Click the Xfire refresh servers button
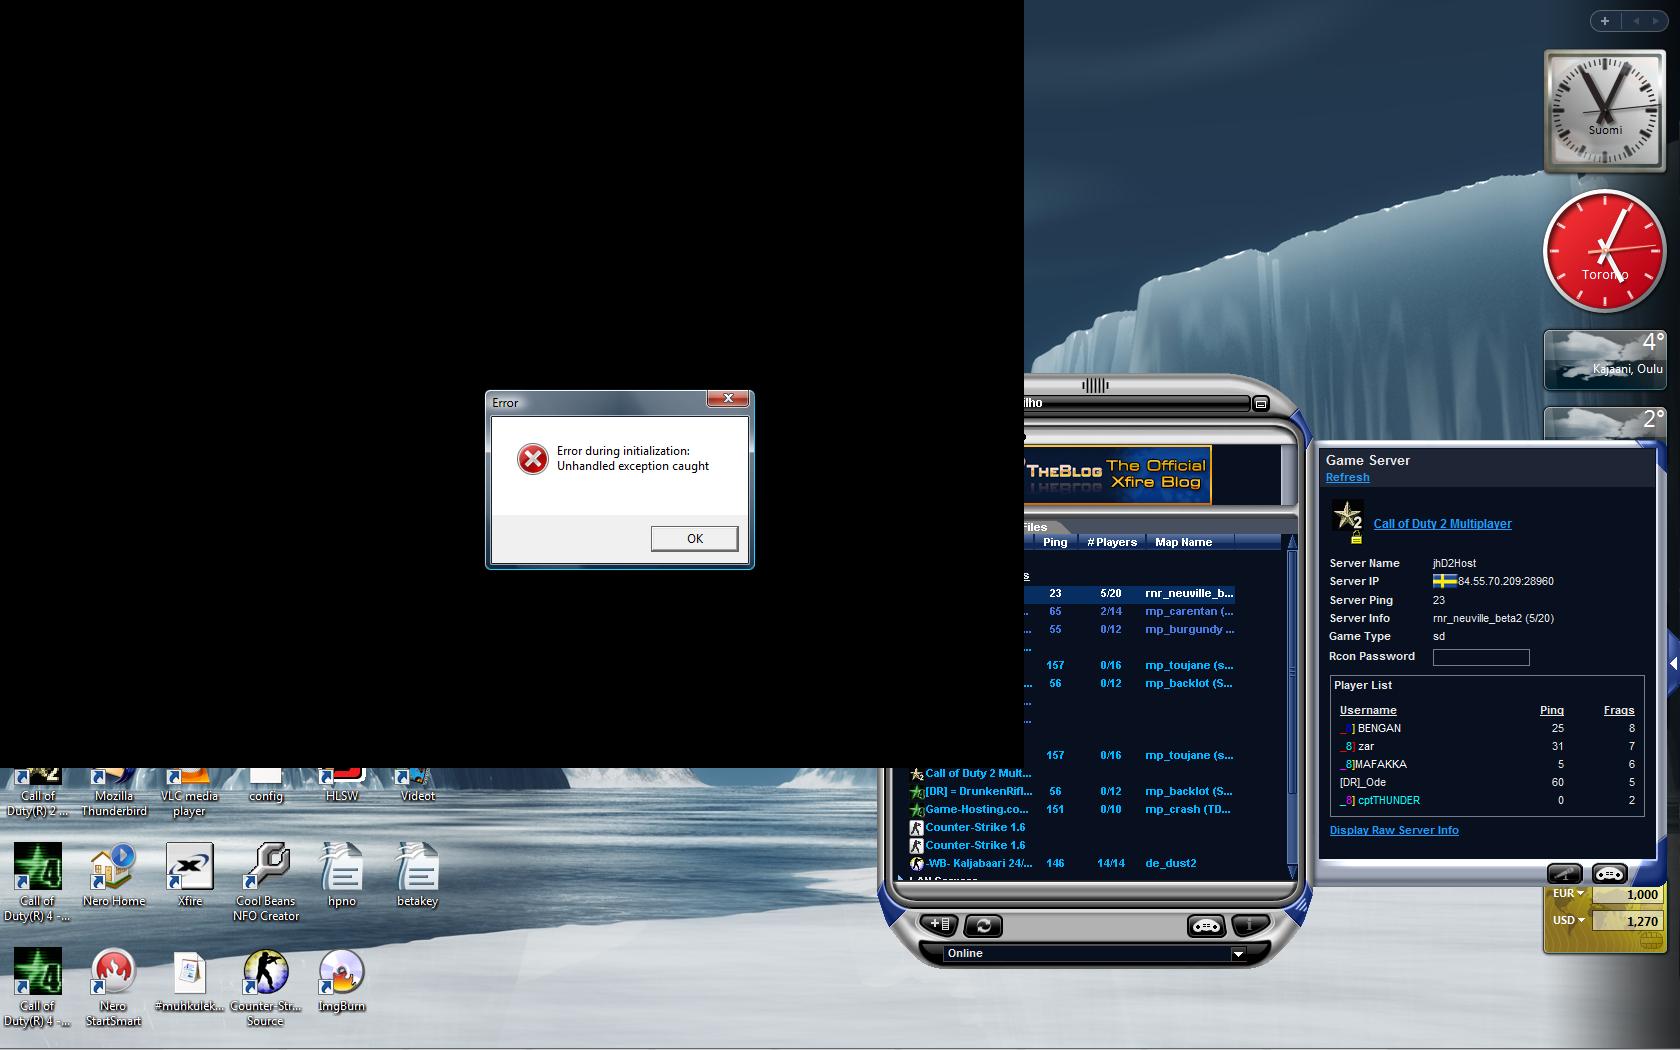Viewport: 1680px width, 1050px height. pyautogui.click(x=983, y=925)
